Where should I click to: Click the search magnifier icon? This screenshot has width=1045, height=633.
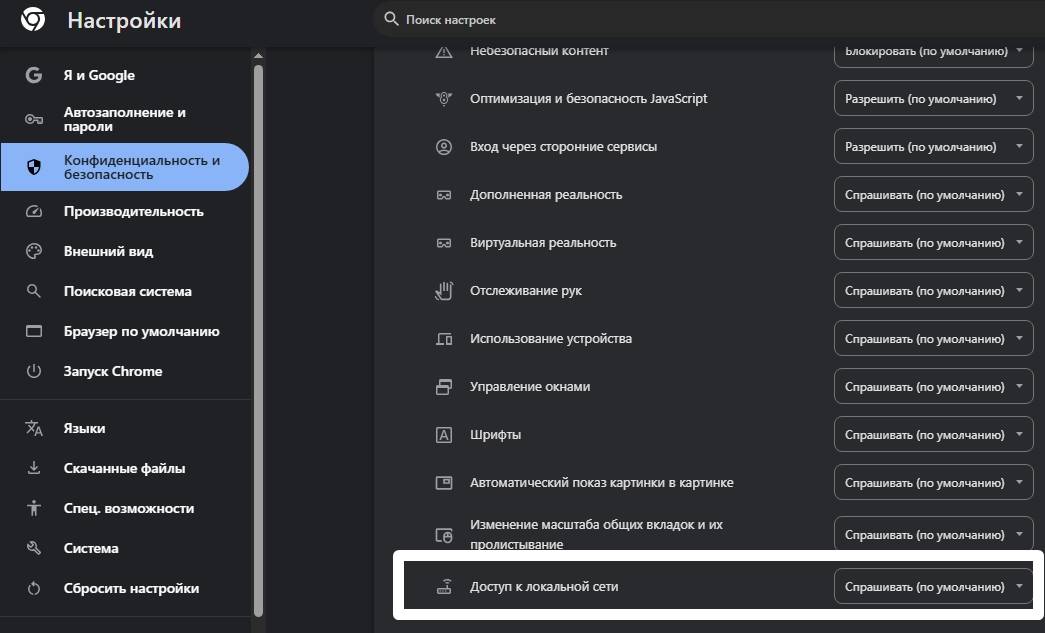click(390, 19)
